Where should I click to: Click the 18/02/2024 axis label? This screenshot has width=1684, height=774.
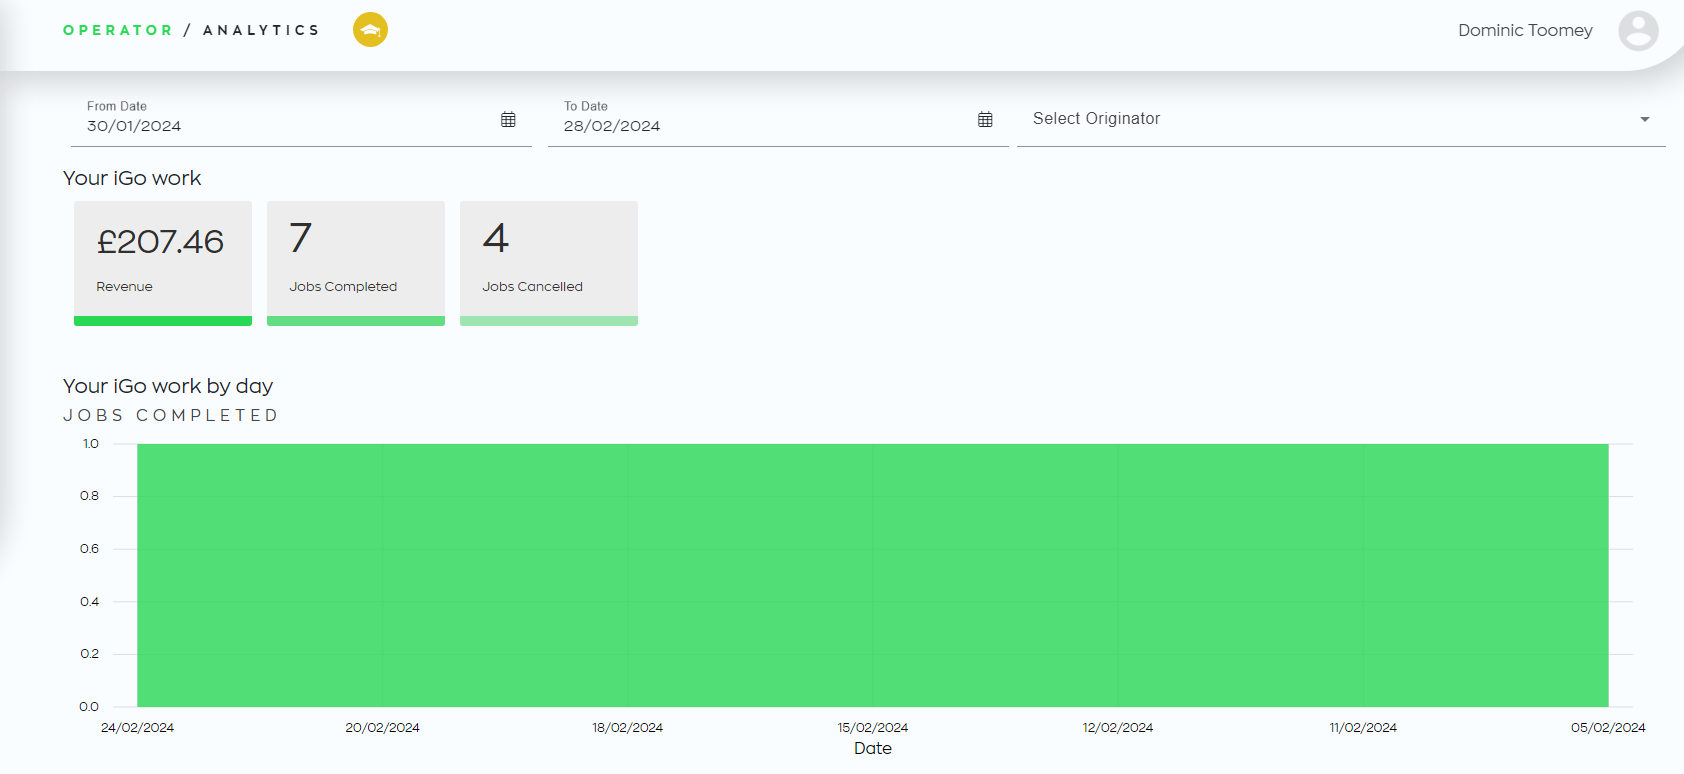tap(628, 727)
